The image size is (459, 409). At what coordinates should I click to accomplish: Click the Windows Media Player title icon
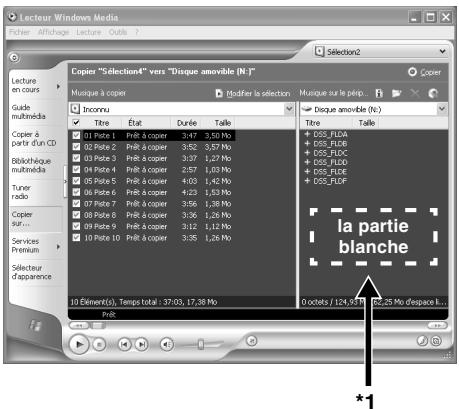pos(13,17)
